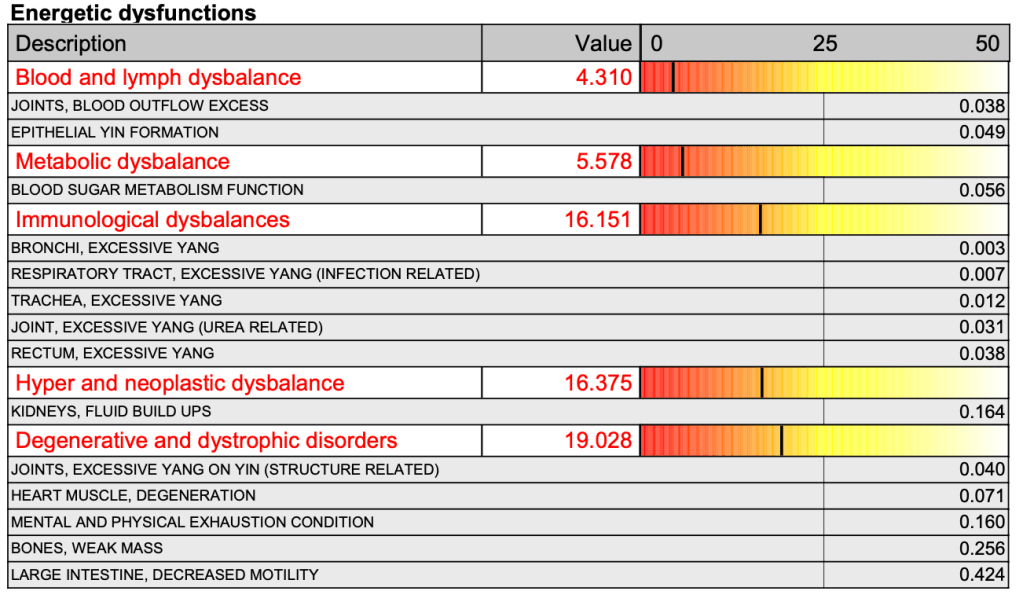Click the Energetic dysfunctions title
The image size is (1023, 602).
coord(133,13)
